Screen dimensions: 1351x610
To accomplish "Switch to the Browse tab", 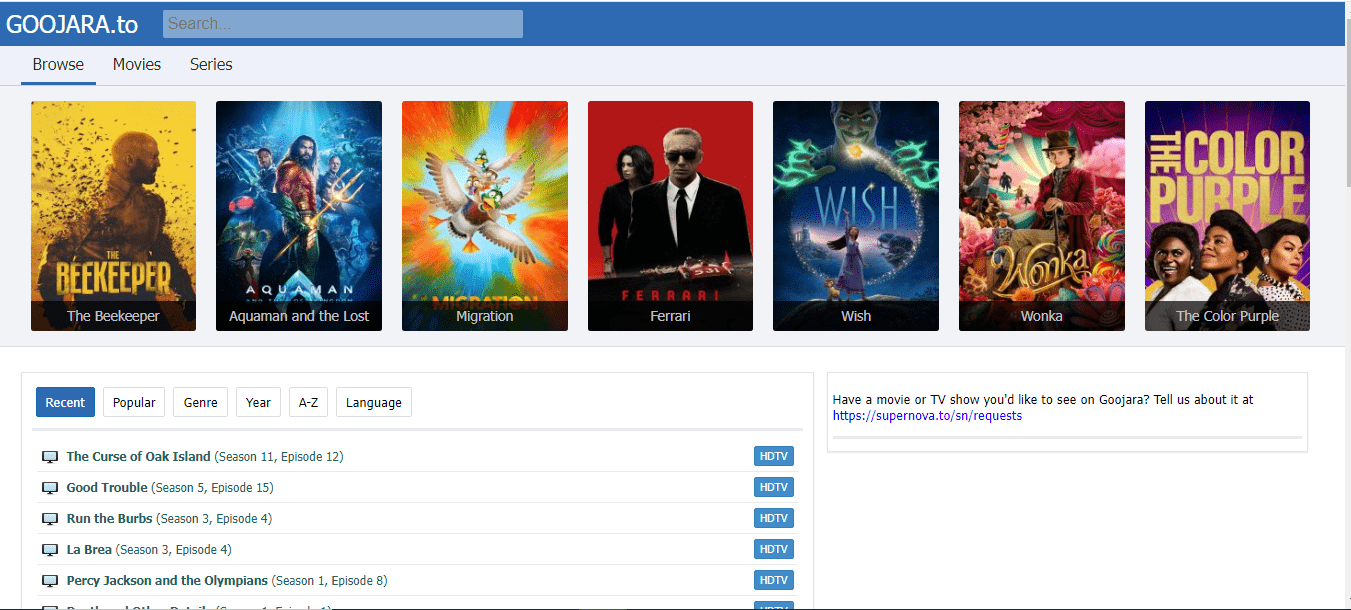I will click(58, 64).
